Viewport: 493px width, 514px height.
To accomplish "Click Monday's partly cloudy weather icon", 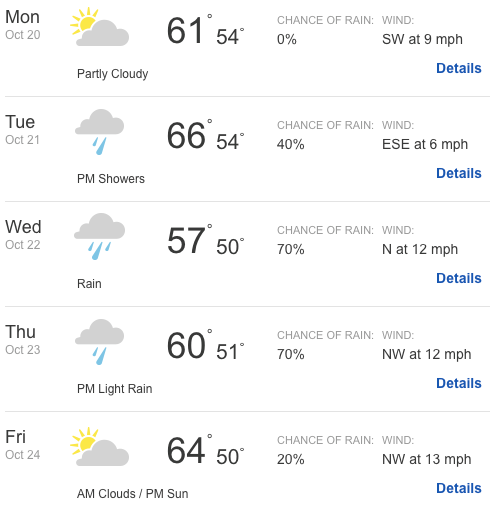I will (x=99, y=27).
